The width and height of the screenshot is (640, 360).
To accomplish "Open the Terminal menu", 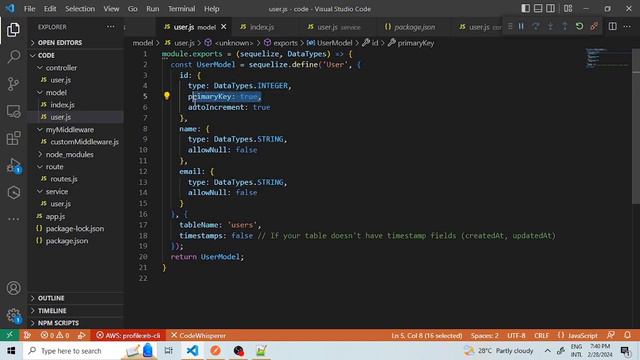I will pos(182,9).
